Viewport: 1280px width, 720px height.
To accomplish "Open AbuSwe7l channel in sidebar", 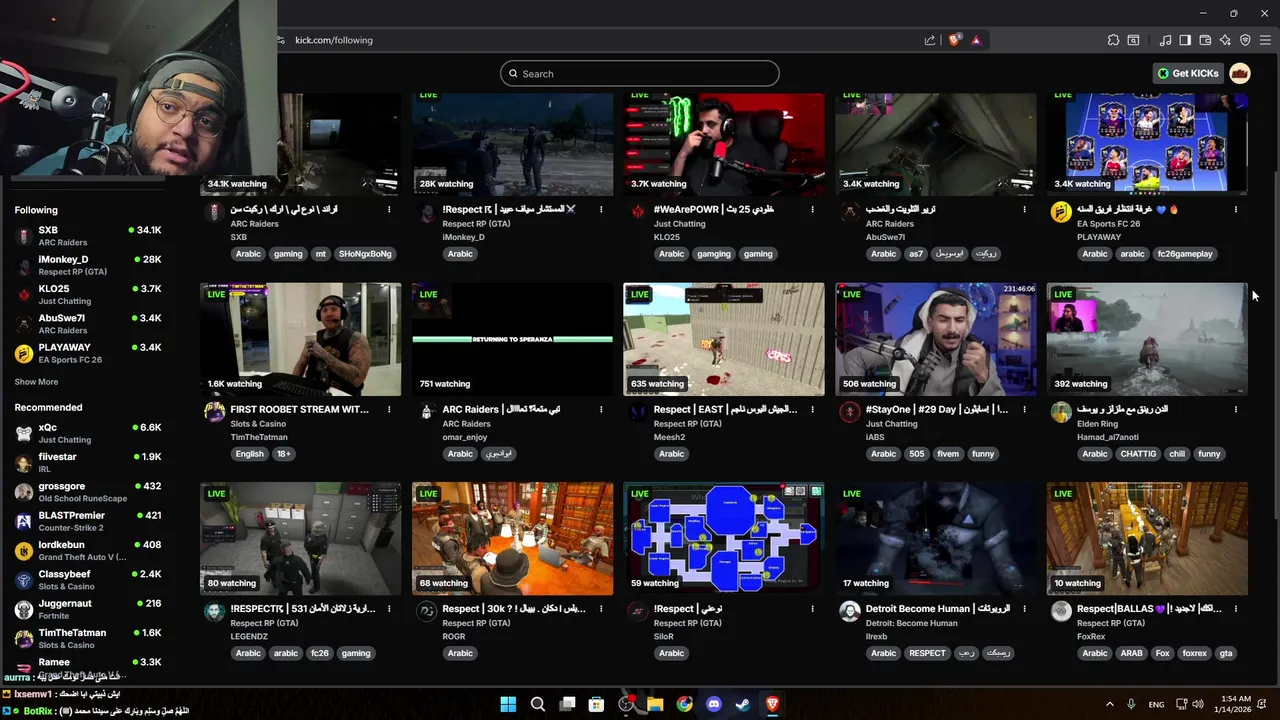I will pos(88,324).
